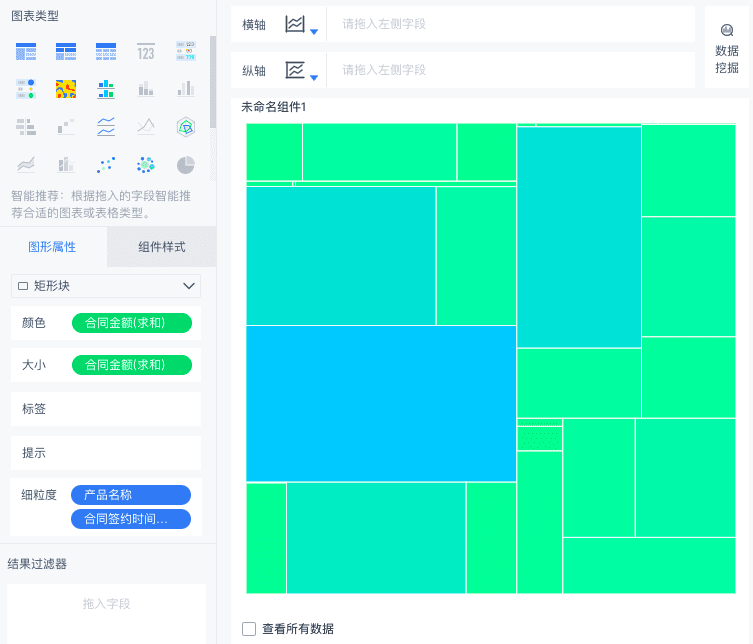Select the KPI 123 indicator card type
This screenshot has width=753, height=644.
(x=146, y=51)
